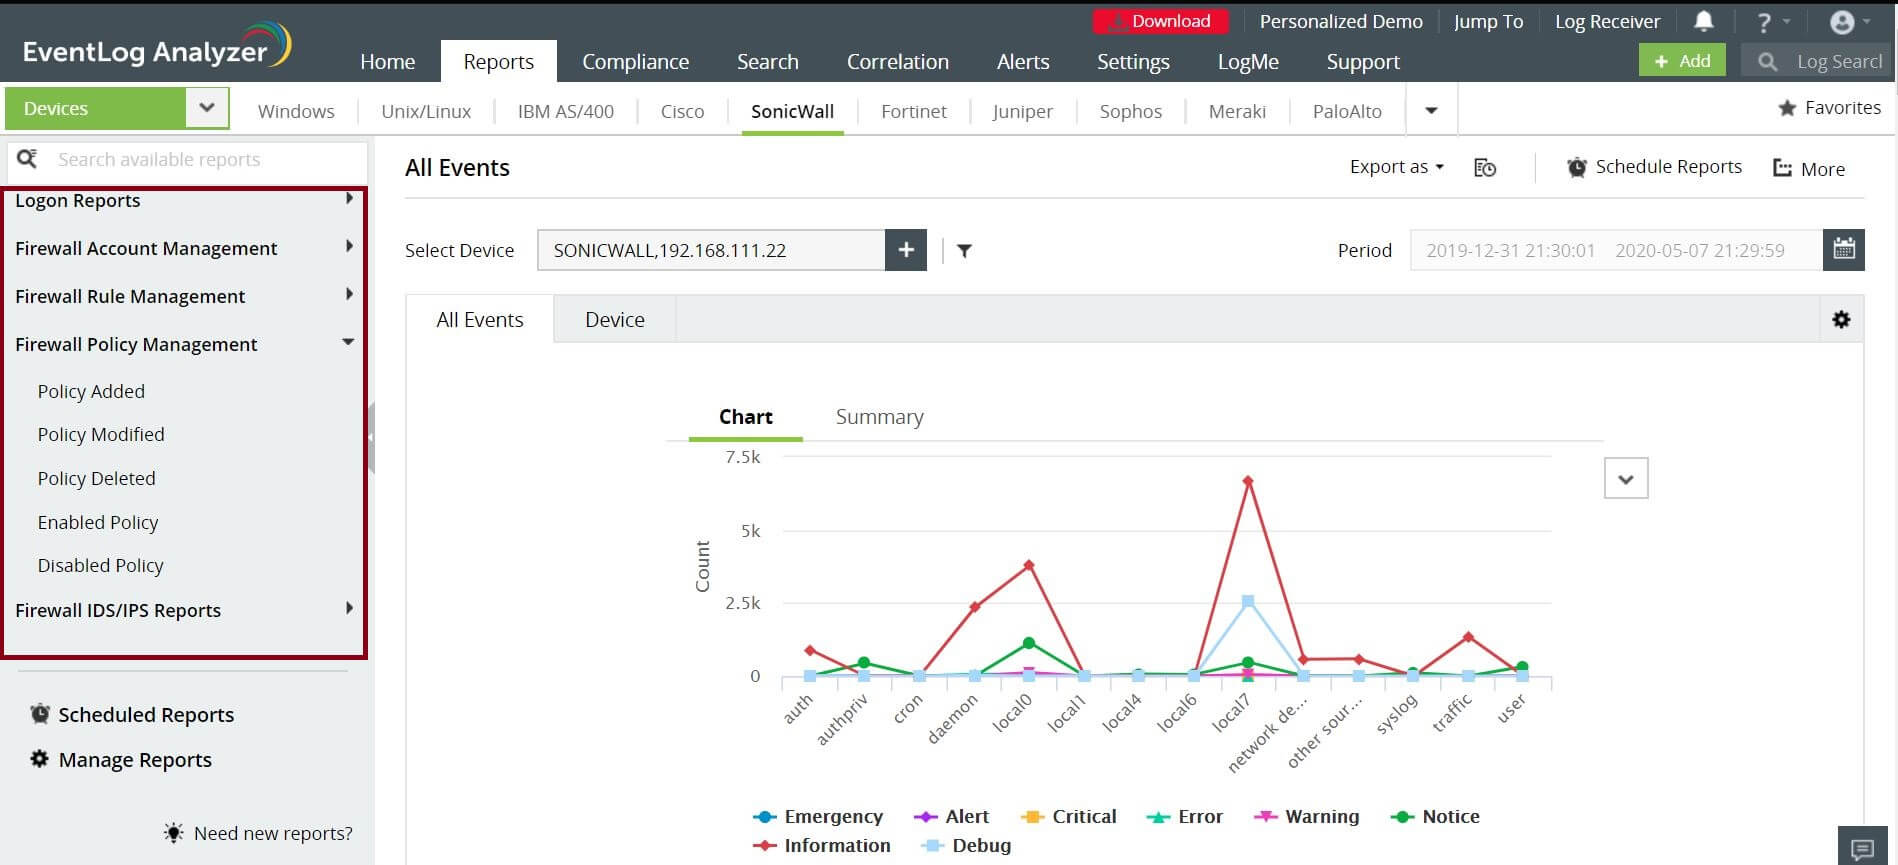Open the Period calendar picker
This screenshot has height=865, width=1898.
pyautogui.click(x=1844, y=250)
